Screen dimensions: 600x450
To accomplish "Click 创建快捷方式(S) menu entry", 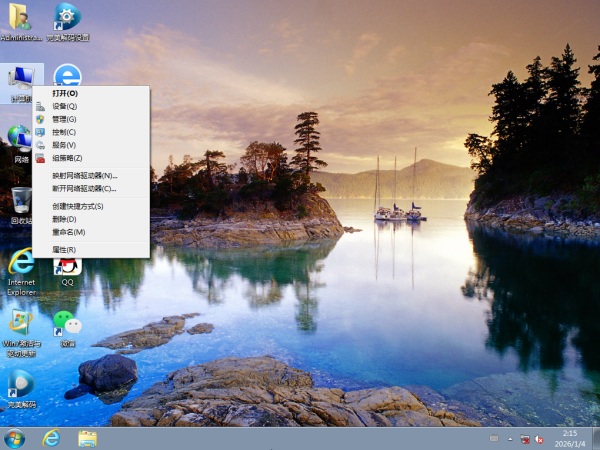I will [78, 206].
